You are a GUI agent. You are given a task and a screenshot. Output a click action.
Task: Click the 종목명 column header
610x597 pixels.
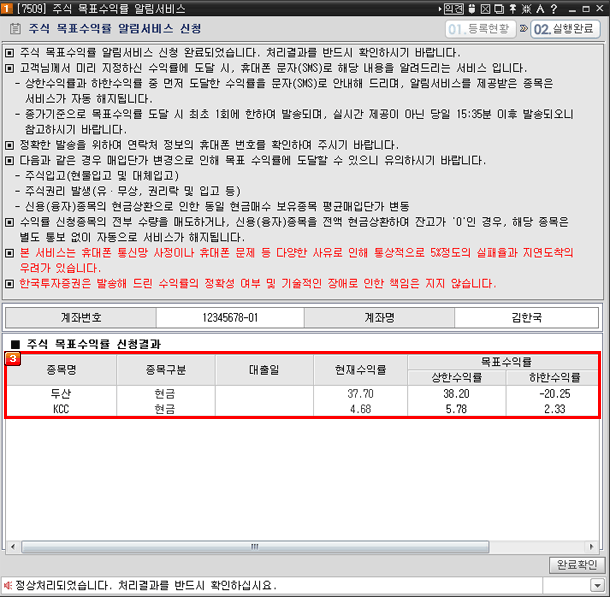point(61,369)
